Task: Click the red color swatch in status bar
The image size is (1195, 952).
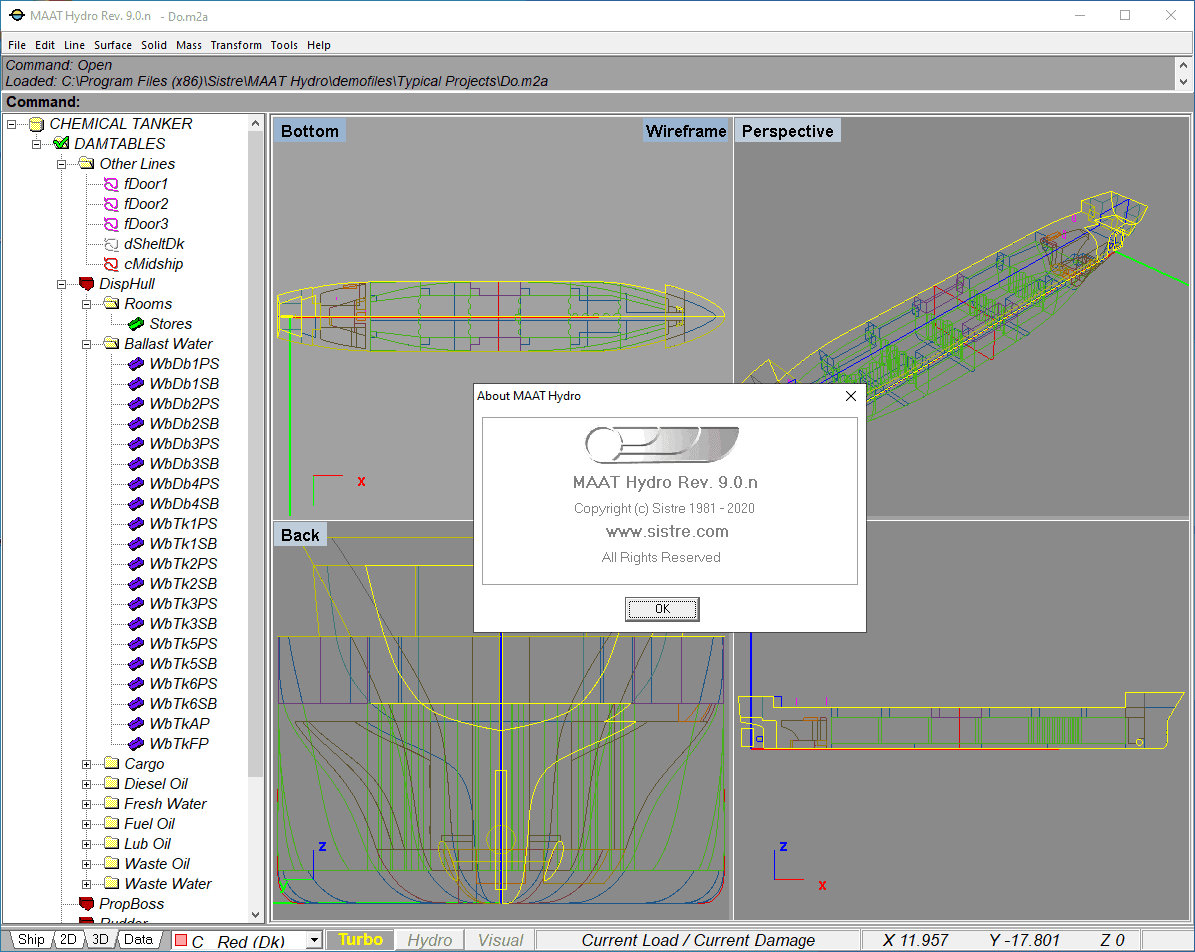Action: click(x=181, y=941)
